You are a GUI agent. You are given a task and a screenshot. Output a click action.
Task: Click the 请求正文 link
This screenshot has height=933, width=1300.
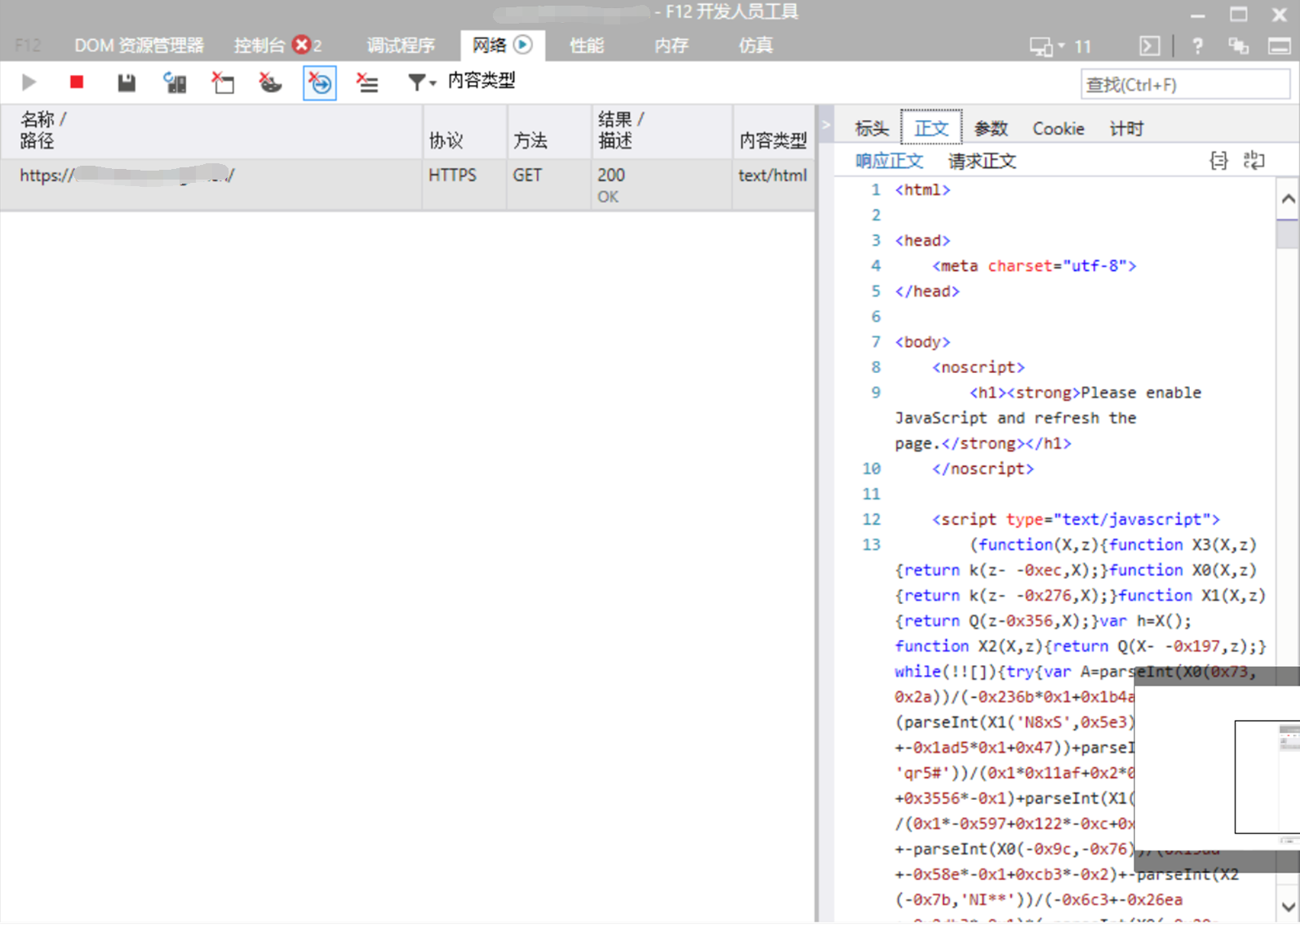coord(981,161)
